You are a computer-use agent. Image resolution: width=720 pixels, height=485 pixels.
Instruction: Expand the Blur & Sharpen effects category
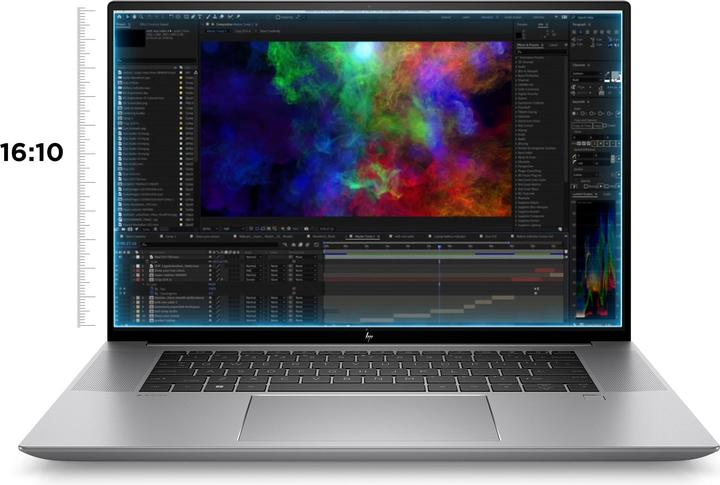point(527,71)
